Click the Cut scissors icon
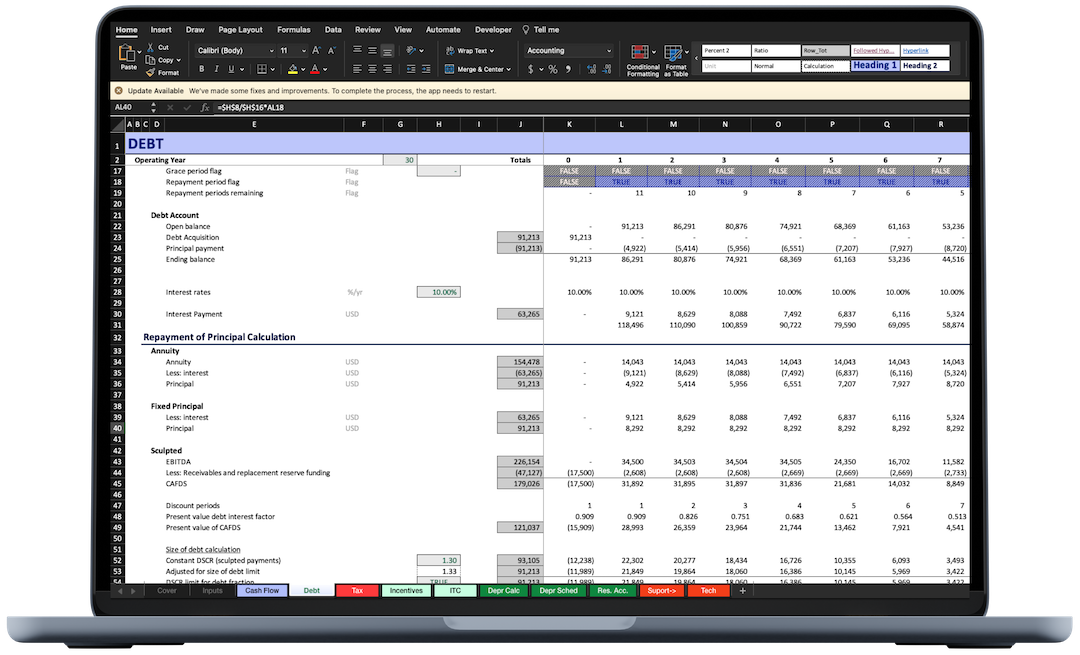This screenshot has height=655, width=1080. [x=151, y=47]
